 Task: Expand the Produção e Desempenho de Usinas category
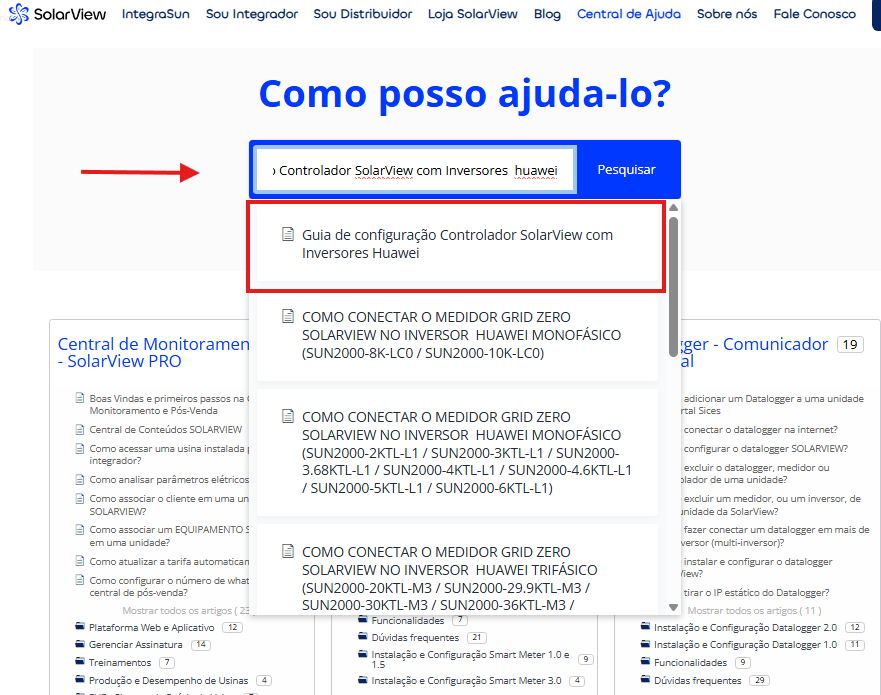coord(169,680)
